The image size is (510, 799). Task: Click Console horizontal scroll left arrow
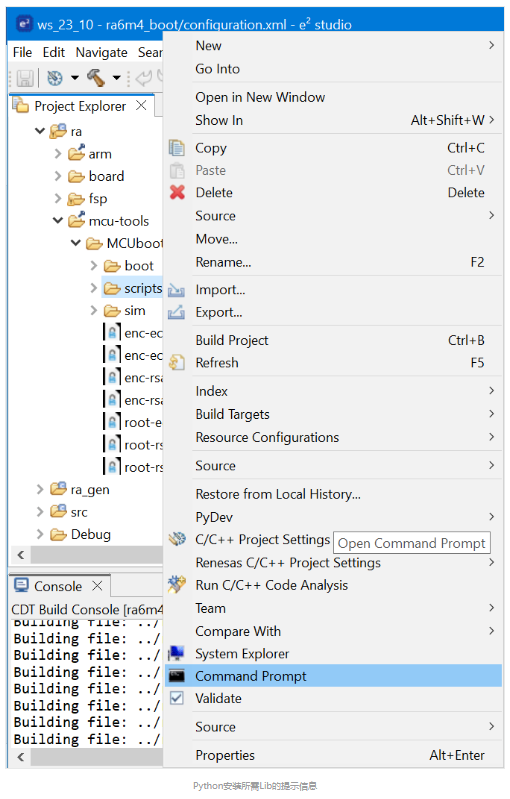[20, 757]
